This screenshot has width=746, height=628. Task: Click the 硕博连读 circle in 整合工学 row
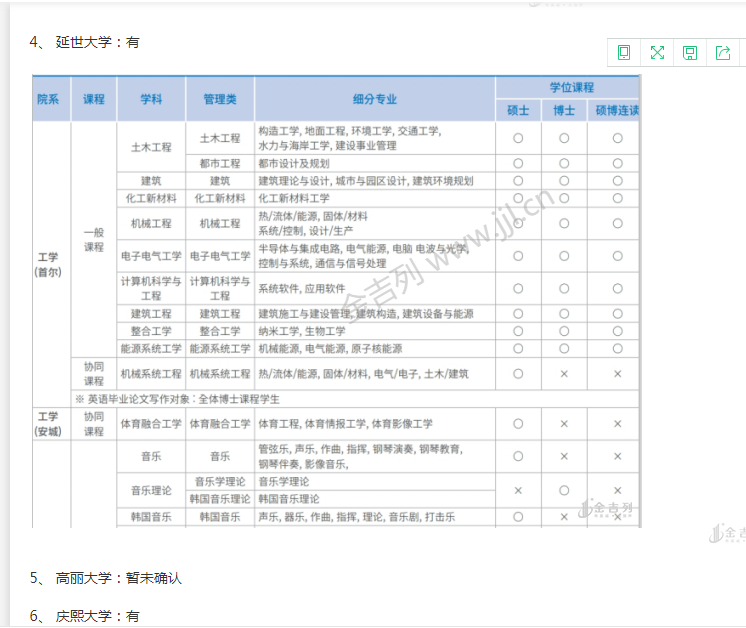click(x=617, y=331)
